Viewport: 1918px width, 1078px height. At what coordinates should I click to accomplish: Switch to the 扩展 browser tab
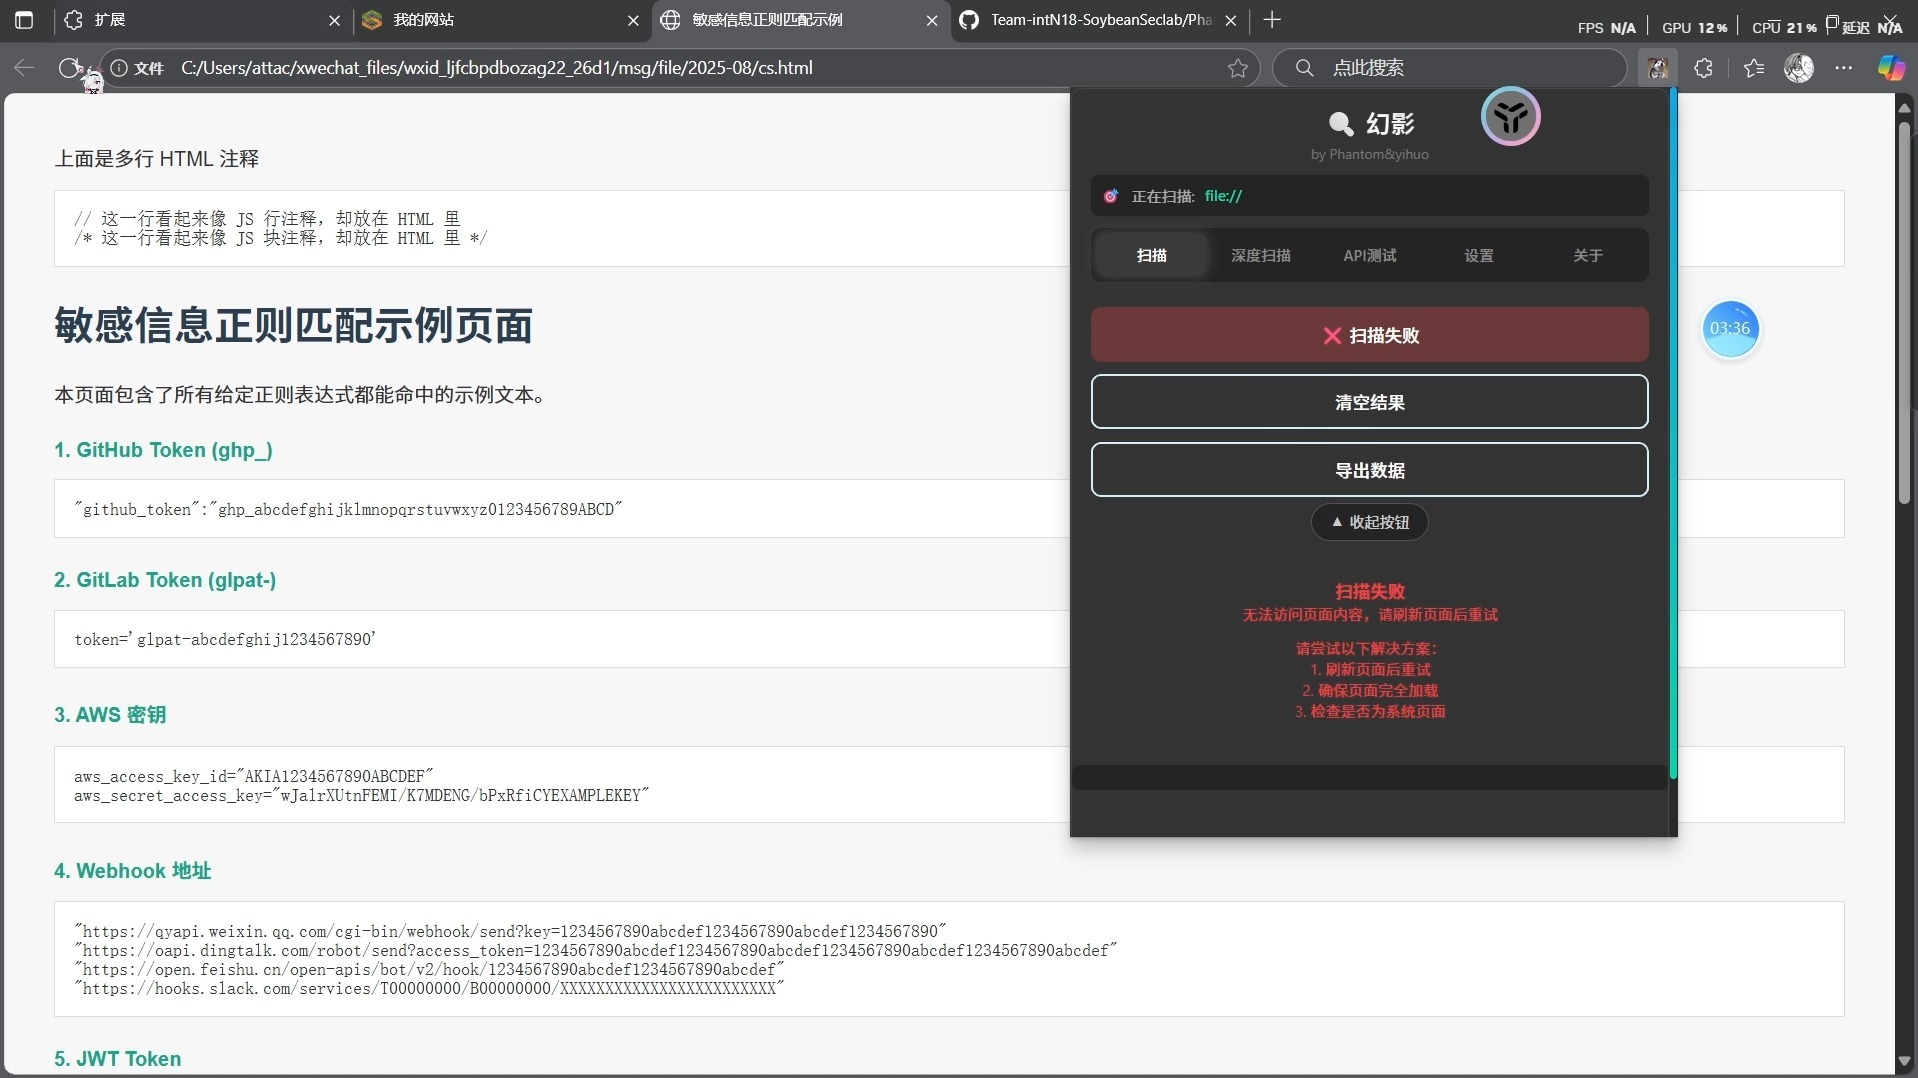pyautogui.click(x=200, y=20)
